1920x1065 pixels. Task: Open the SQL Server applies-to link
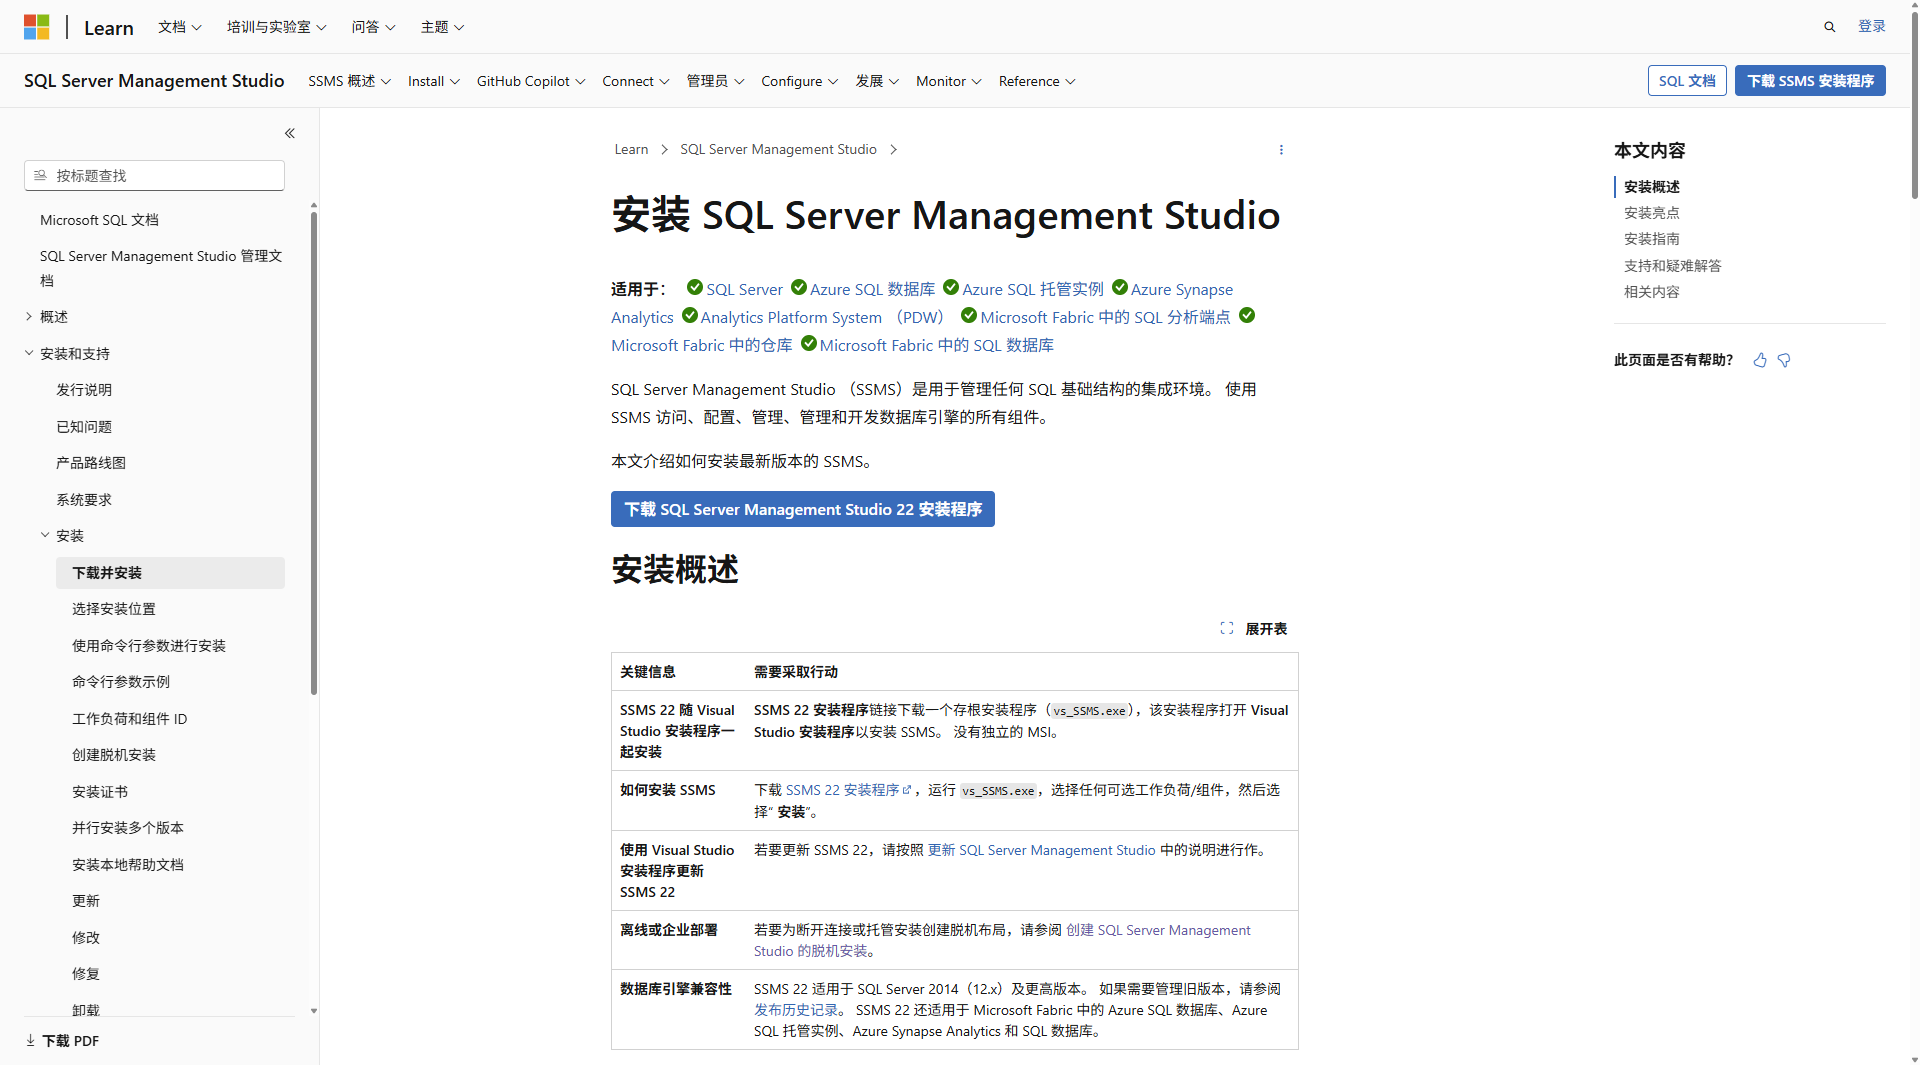point(744,289)
